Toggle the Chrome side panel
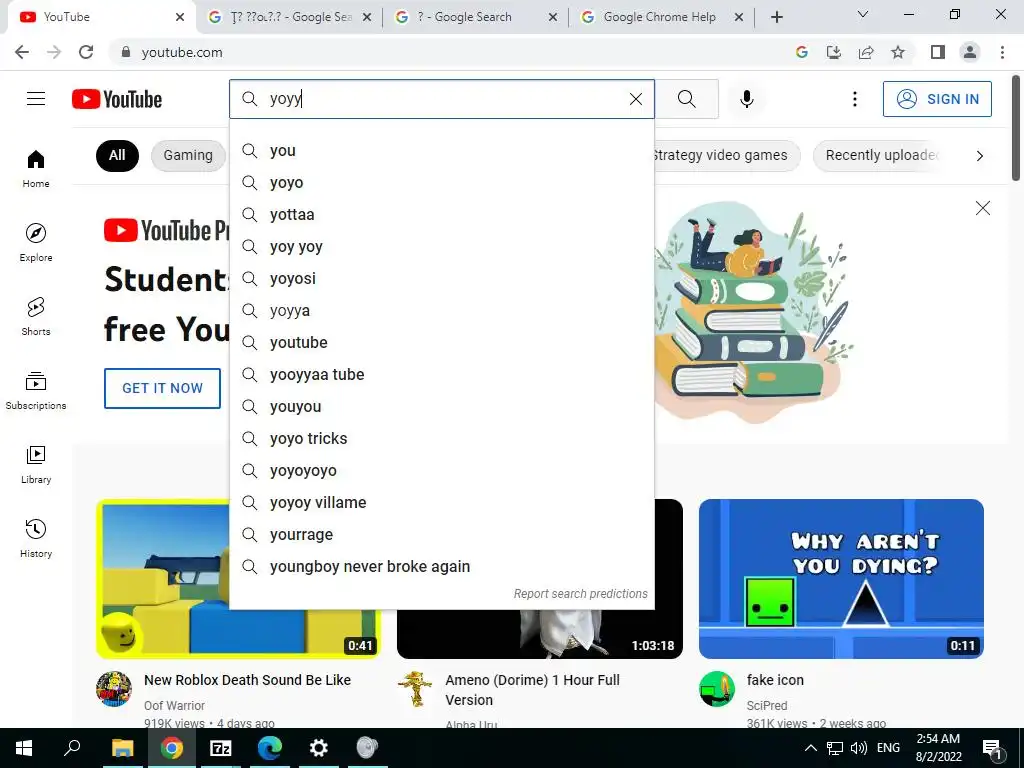The height and width of the screenshot is (768, 1024). [938, 52]
